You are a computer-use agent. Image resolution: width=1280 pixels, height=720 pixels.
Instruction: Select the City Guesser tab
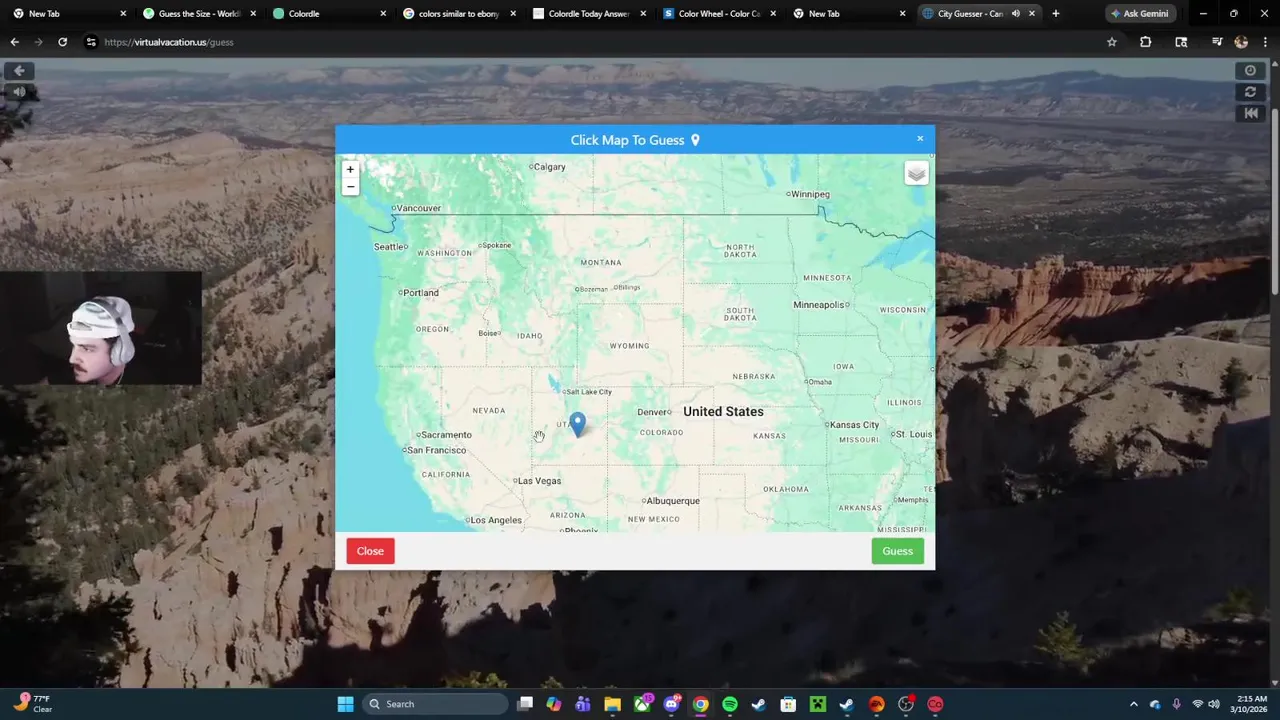point(970,14)
